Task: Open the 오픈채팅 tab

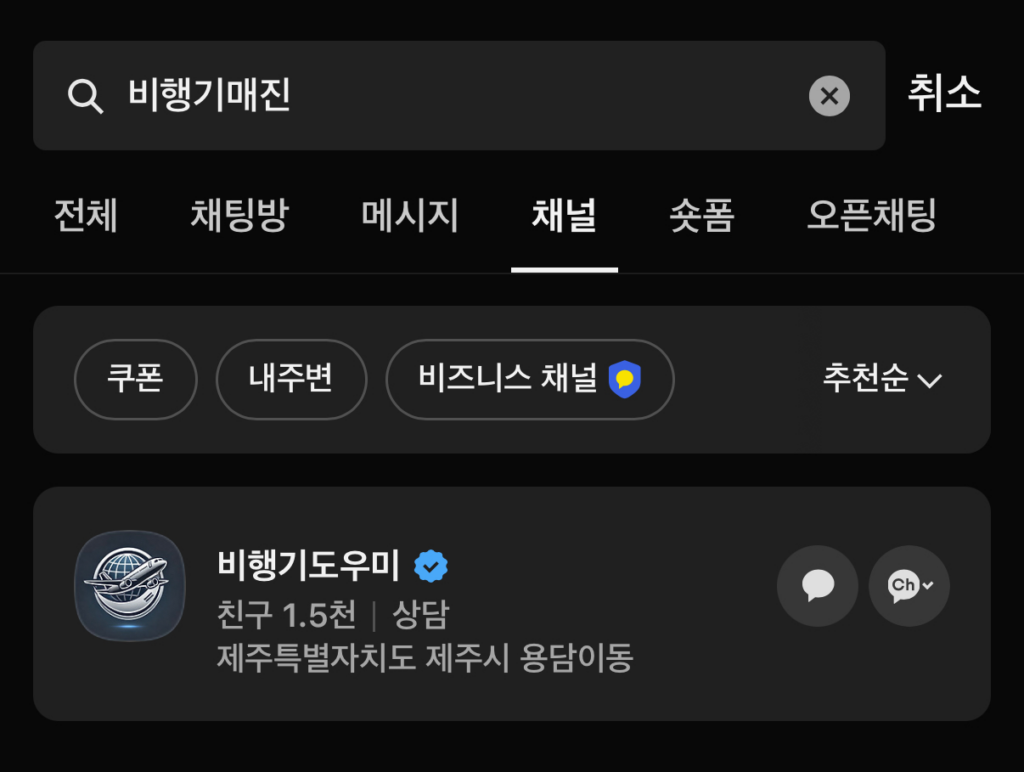Action: 871,215
